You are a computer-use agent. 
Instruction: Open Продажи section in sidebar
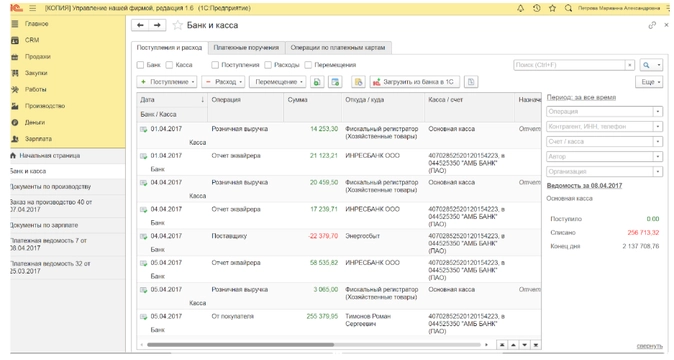pos(37,57)
